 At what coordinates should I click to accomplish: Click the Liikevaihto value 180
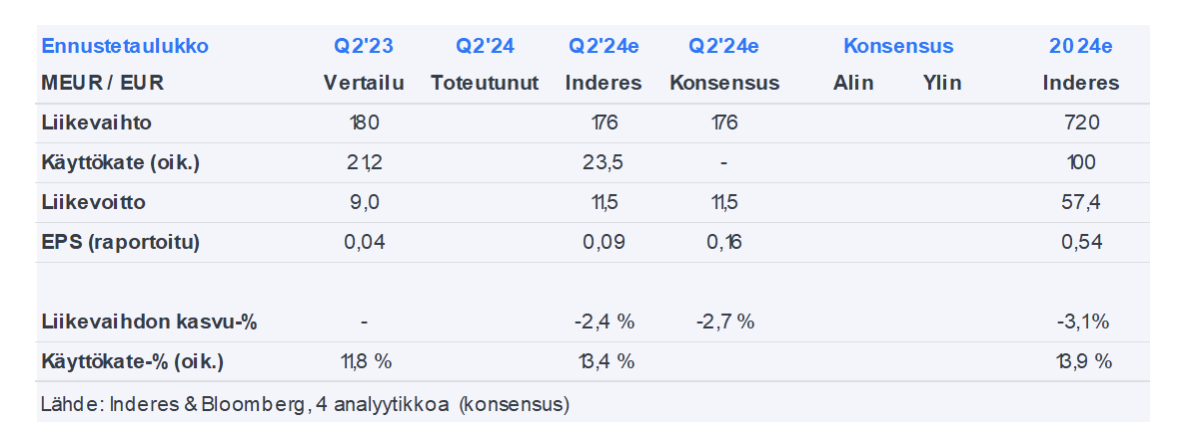364,123
